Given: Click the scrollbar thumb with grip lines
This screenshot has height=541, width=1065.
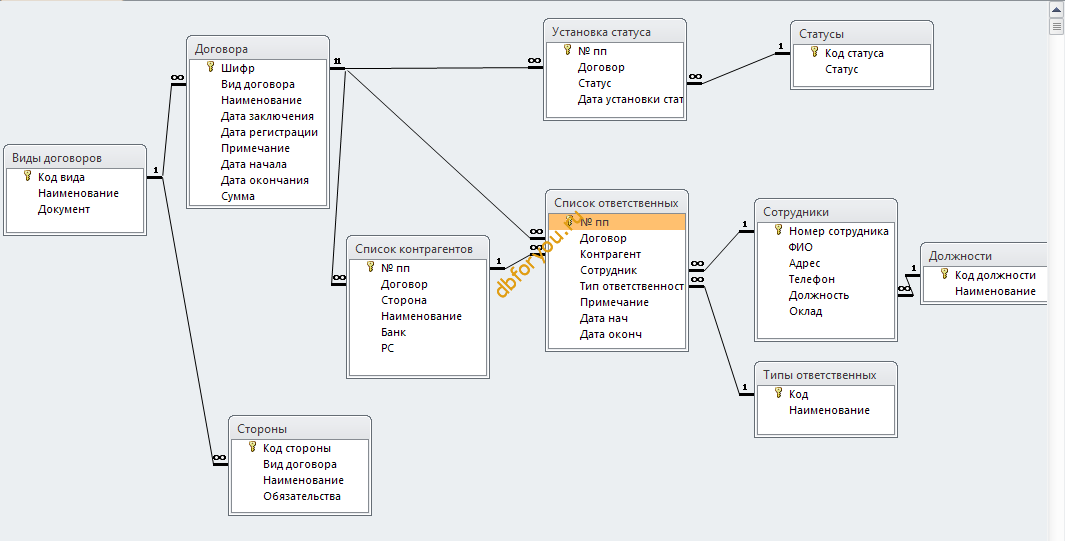Looking at the screenshot, I should pos(1057,26).
